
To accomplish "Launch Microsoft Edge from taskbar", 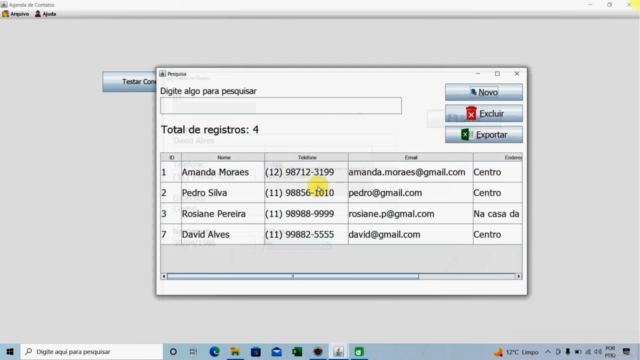I will click(214, 351).
